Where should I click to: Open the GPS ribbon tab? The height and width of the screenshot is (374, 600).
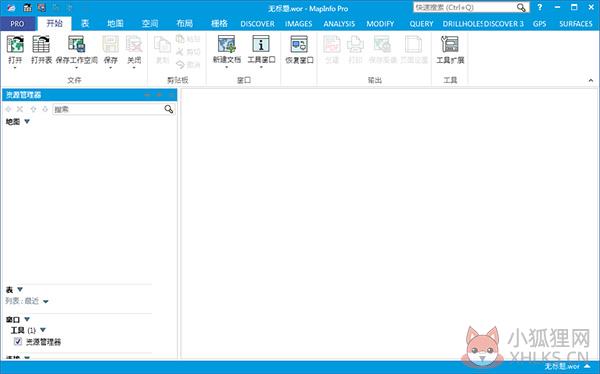(539, 24)
